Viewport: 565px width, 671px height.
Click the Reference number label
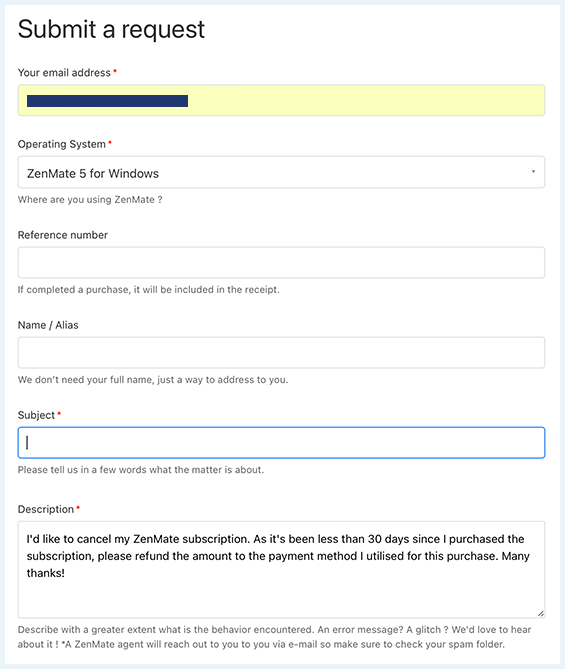(x=62, y=235)
